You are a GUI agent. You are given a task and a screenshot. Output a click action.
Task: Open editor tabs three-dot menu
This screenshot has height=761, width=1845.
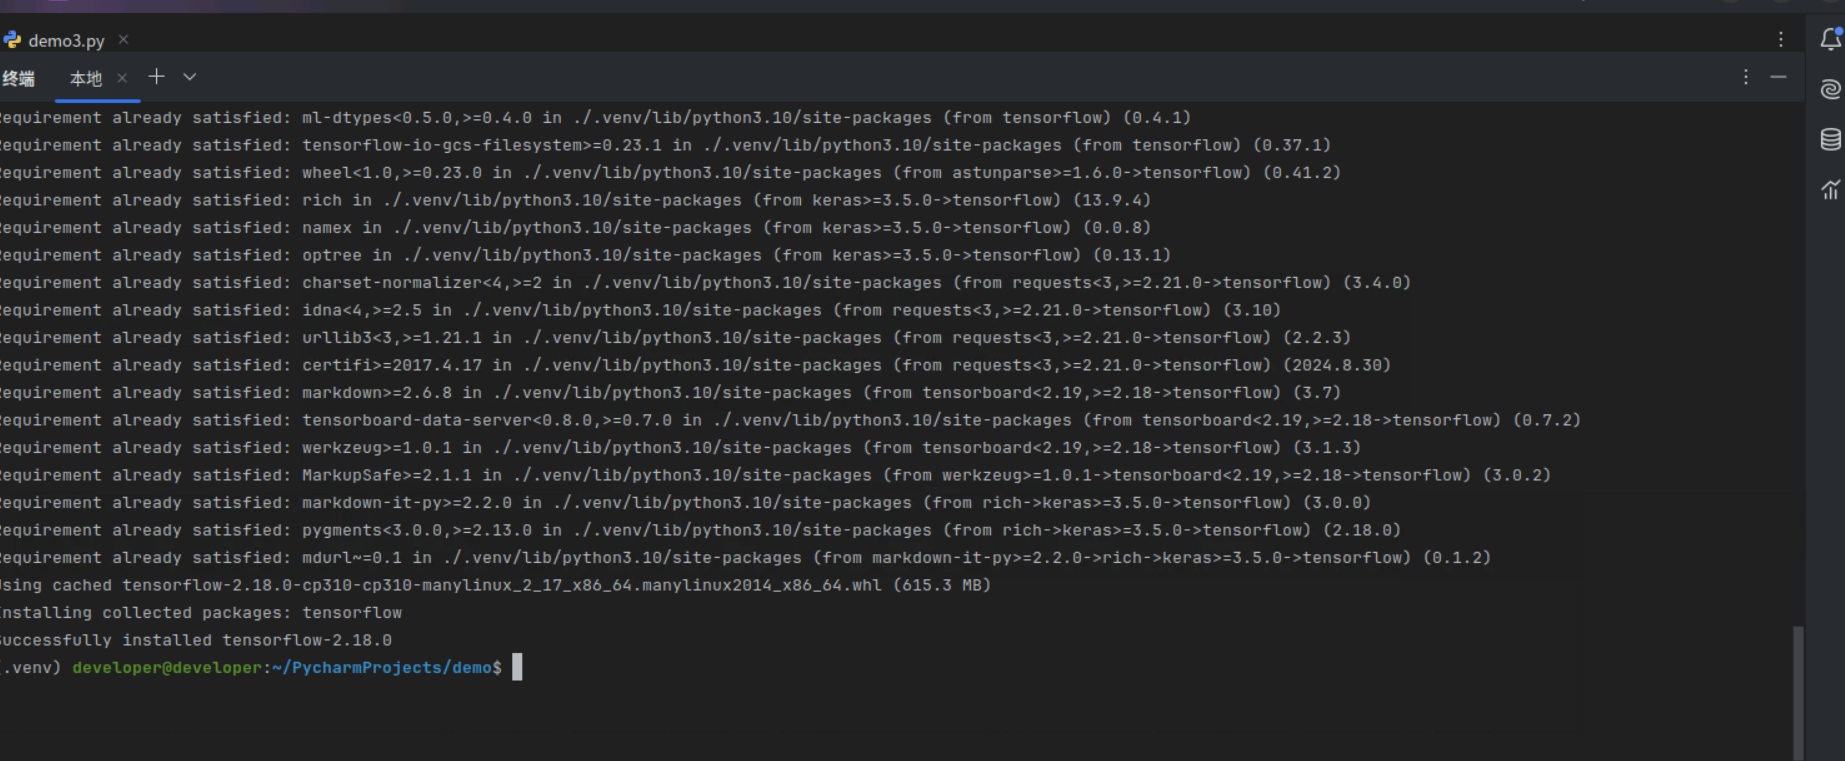coord(1781,39)
